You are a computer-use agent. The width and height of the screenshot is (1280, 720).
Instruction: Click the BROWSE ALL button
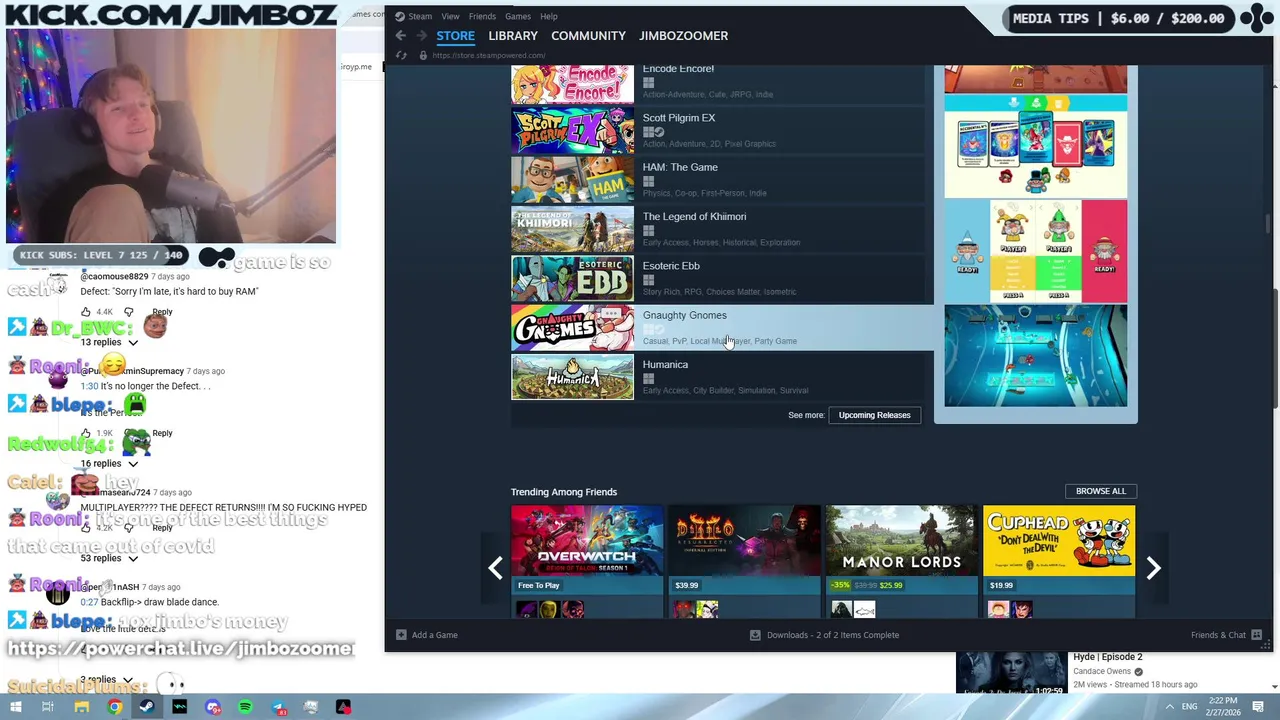tap(1101, 491)
